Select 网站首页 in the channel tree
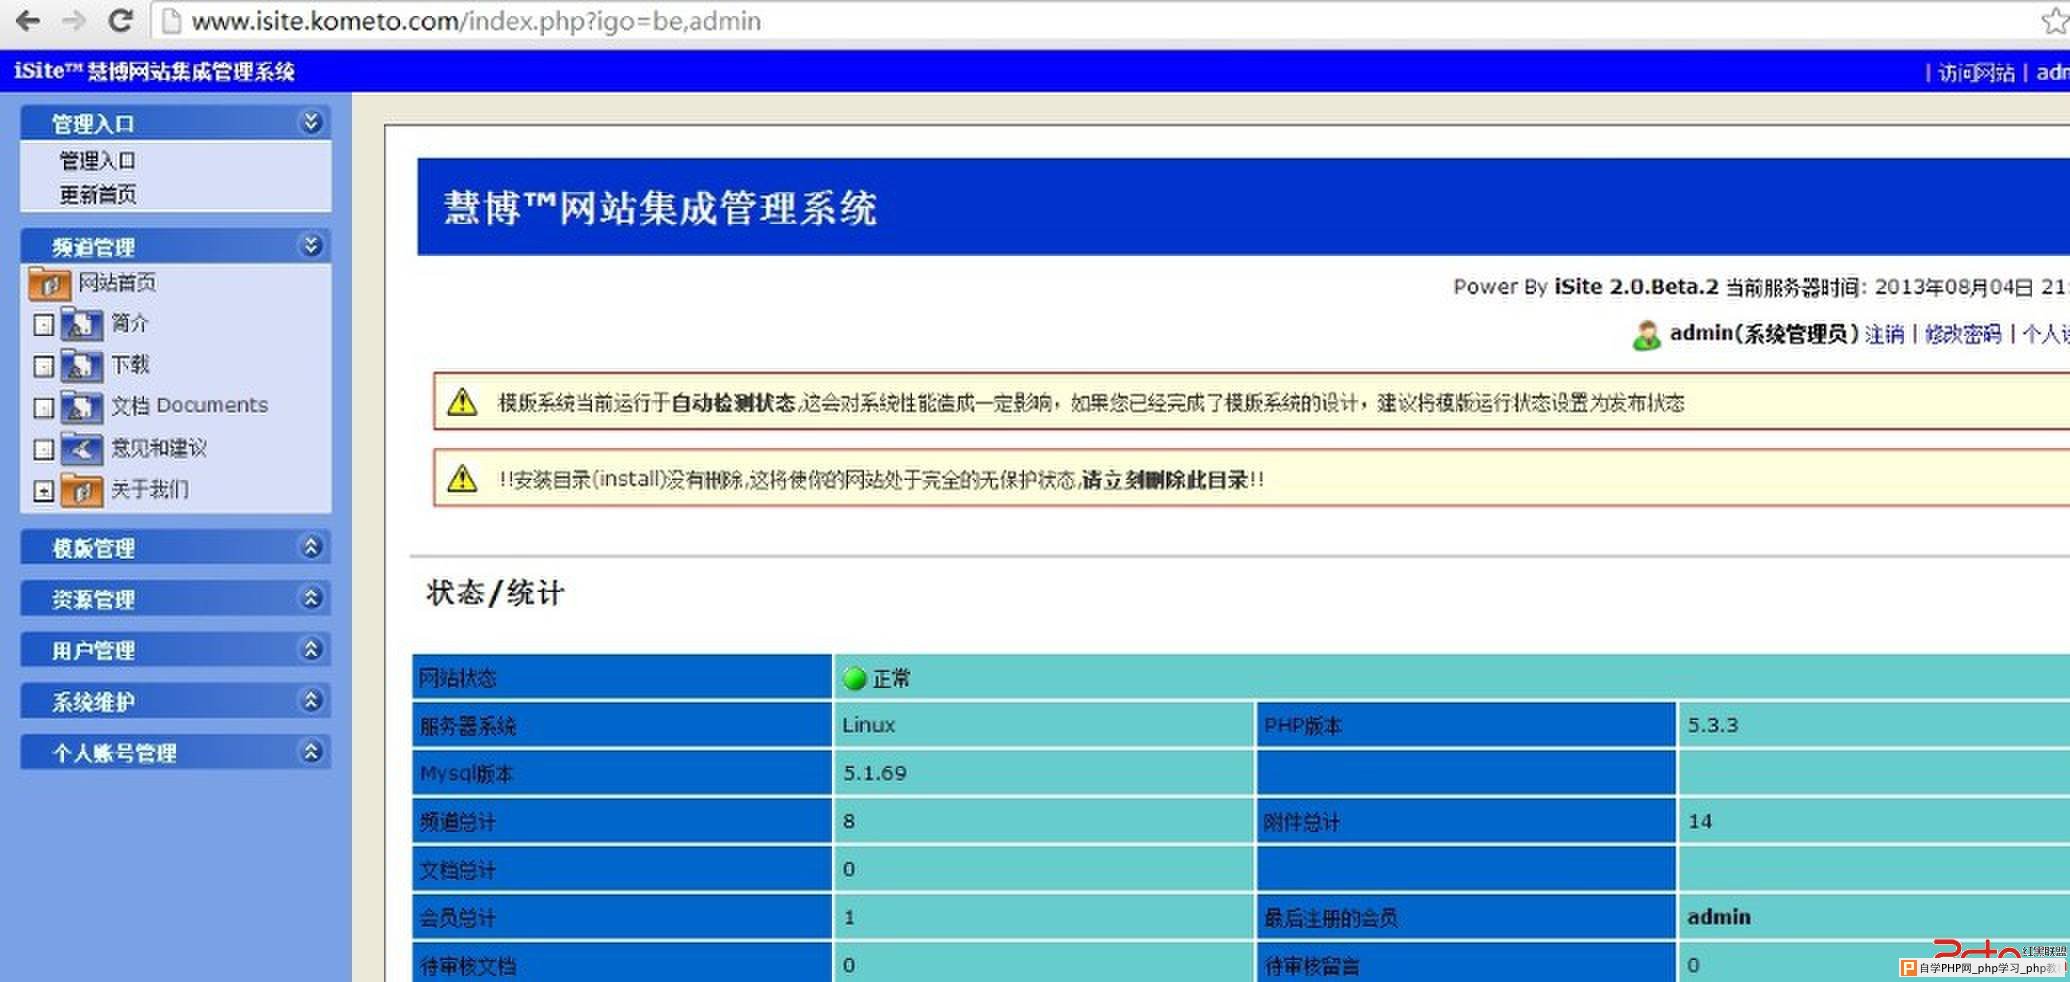 click(x=117, y=283)
